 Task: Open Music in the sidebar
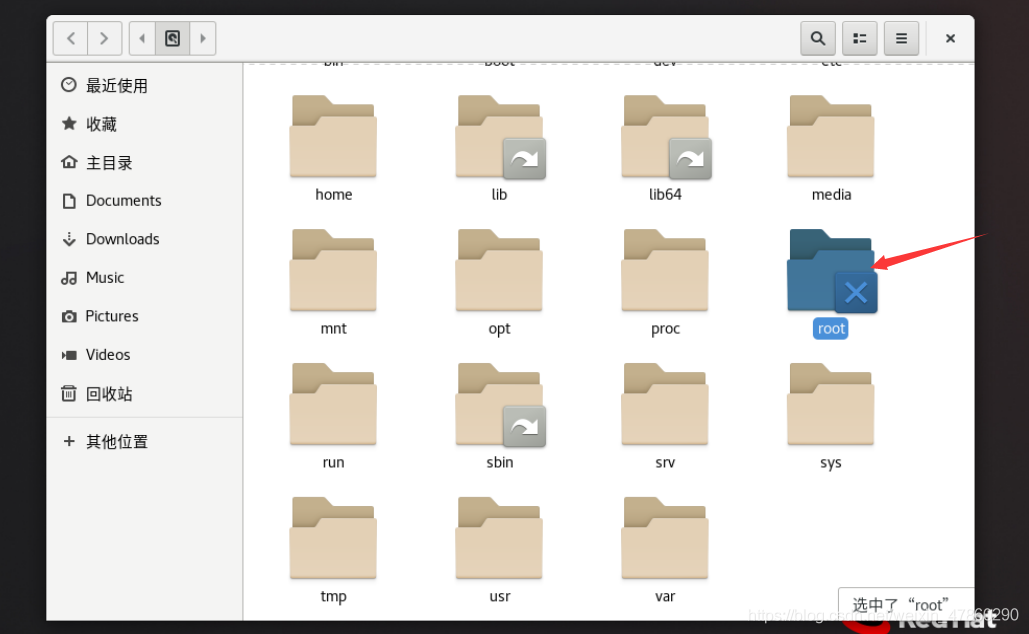coord(144,278)
